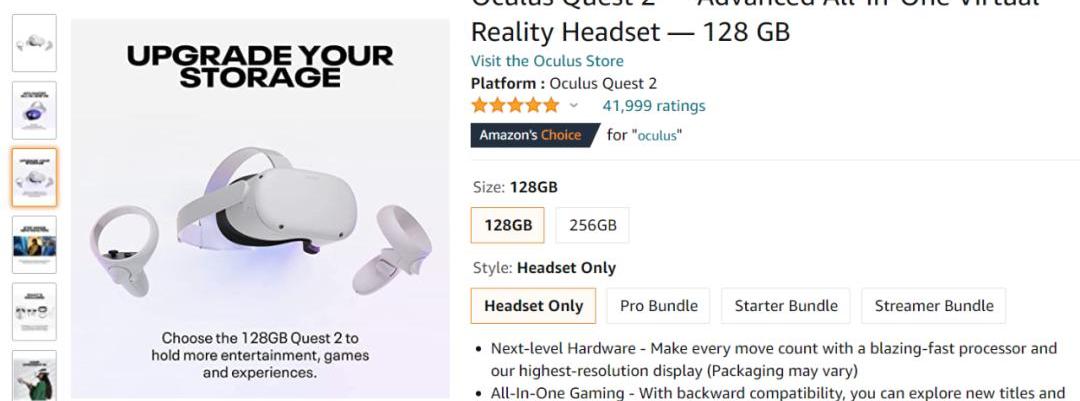Viewport: 1080px width, 401px height.
Task: Select the highlighted Upgrade Your Storage thumbnail
Action: coord(35,177)
